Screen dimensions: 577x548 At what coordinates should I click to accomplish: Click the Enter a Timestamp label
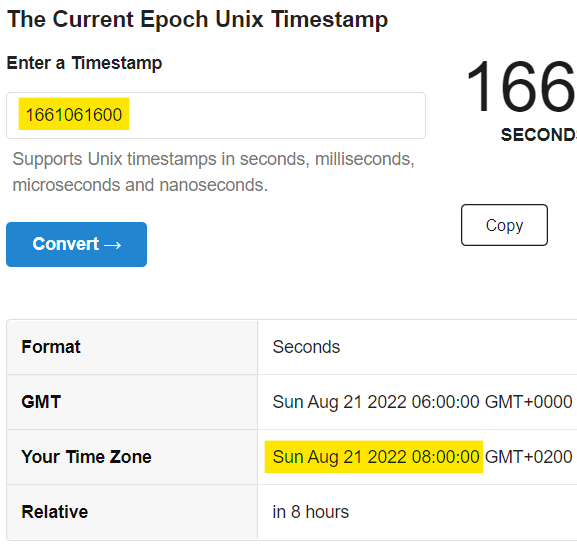coord(84,63)
